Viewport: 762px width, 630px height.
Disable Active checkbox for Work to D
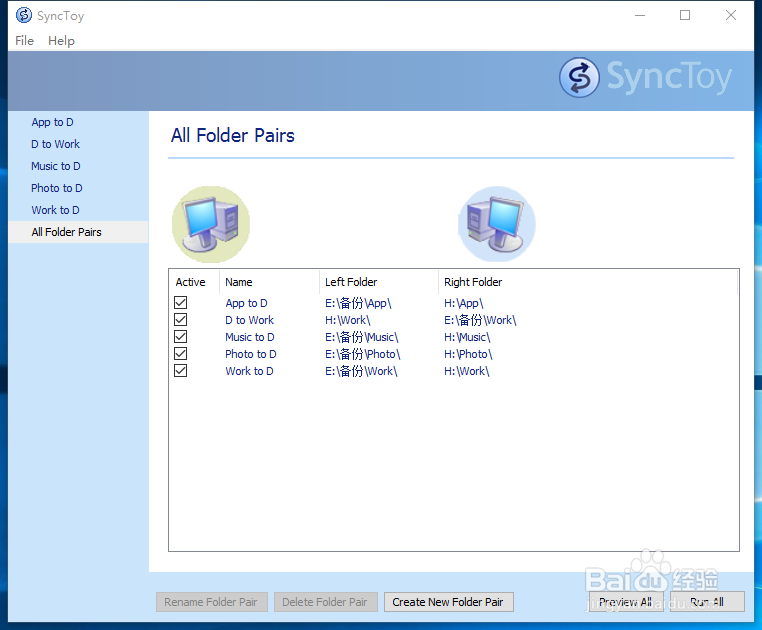point(180,370)
